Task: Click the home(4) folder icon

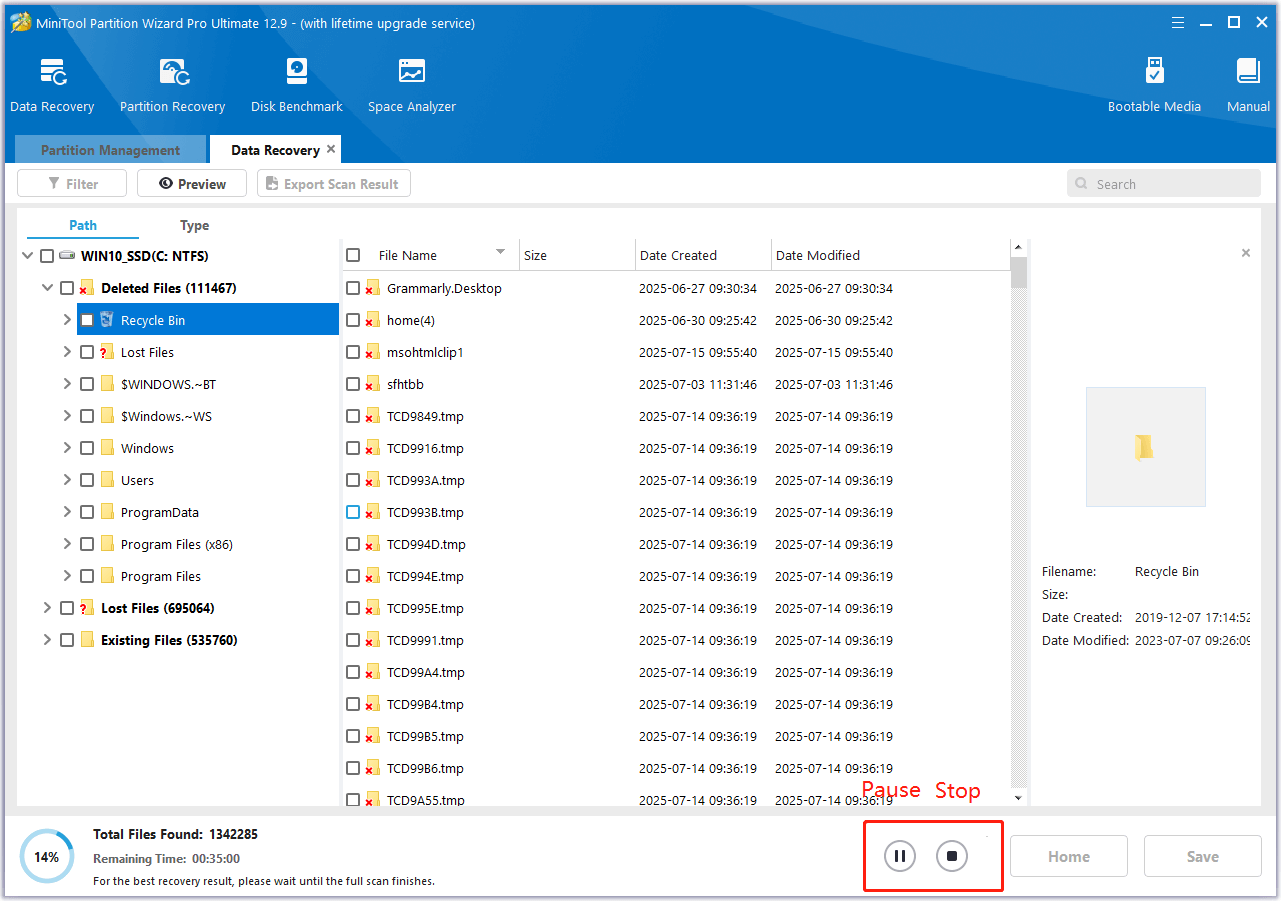Action: [373, 320]
